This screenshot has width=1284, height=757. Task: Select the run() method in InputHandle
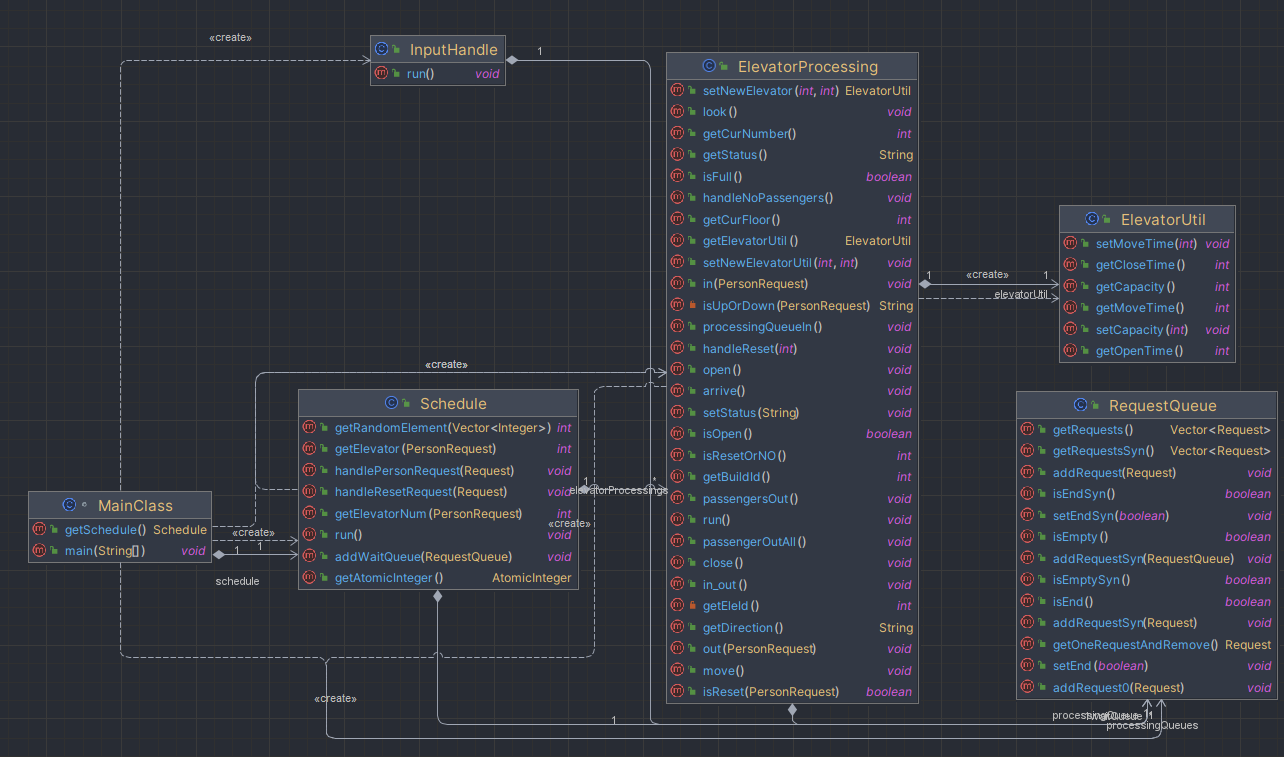click(x=437, y=73)
